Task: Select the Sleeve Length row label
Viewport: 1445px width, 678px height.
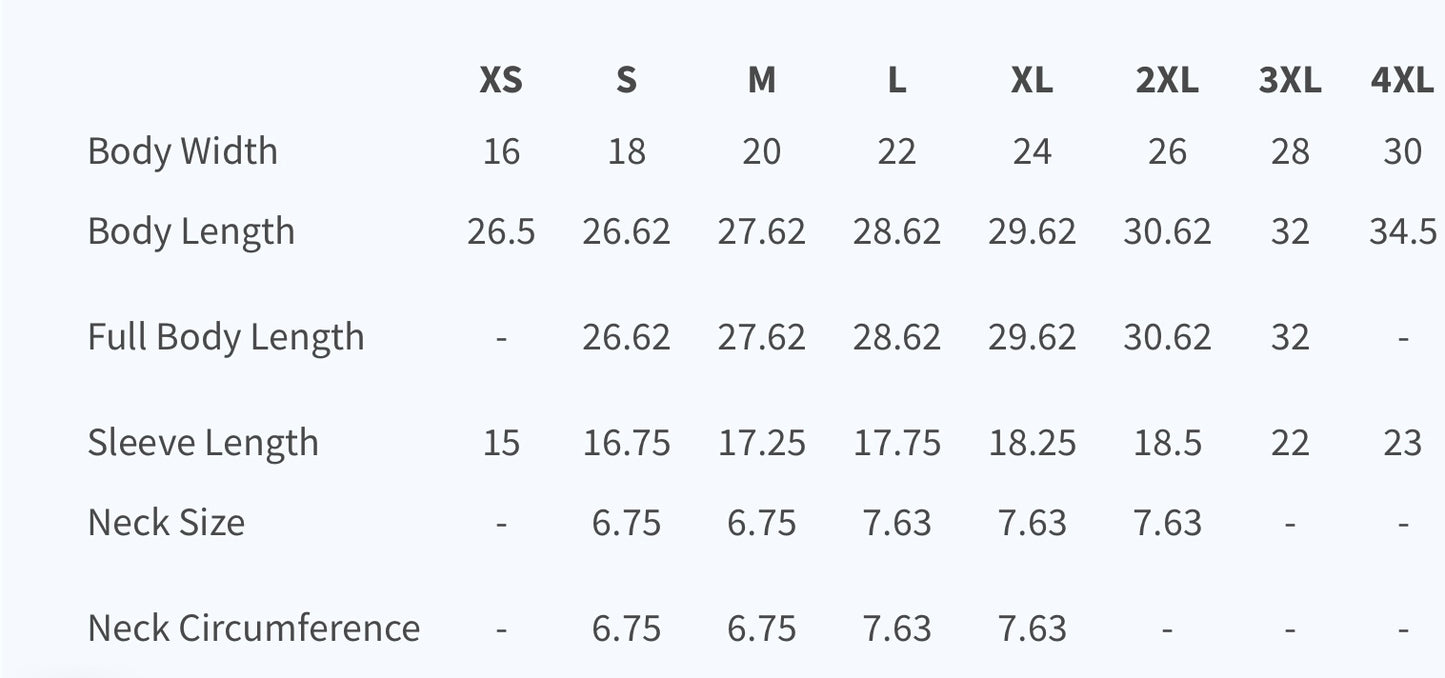Action: coord(203,442)
